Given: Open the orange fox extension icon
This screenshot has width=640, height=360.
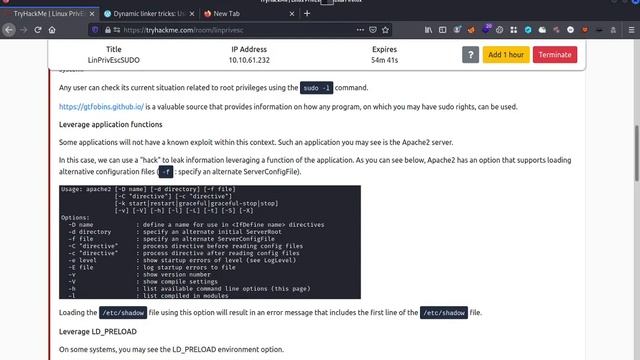Looking at the screenshot, I should [x=471, y=30].
